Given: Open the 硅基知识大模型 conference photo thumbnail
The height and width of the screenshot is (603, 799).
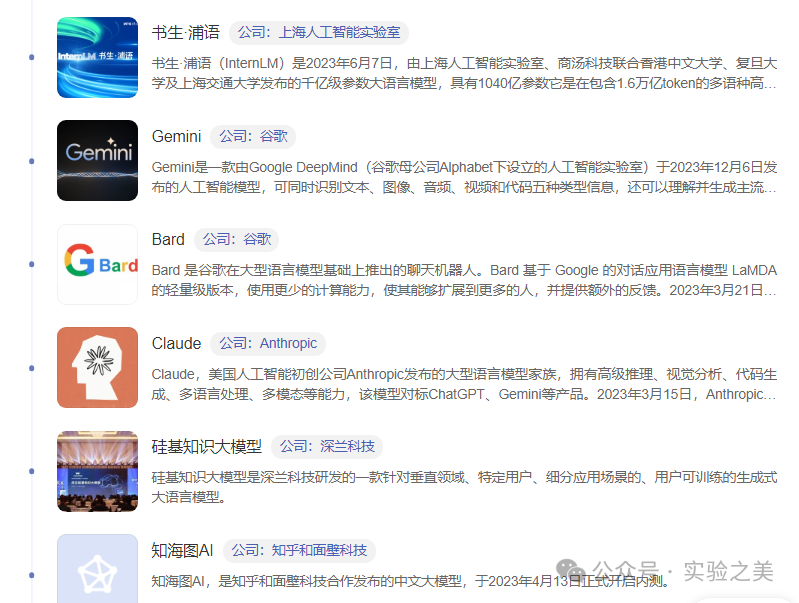Looking at the screenshot, I should [97, 471].
